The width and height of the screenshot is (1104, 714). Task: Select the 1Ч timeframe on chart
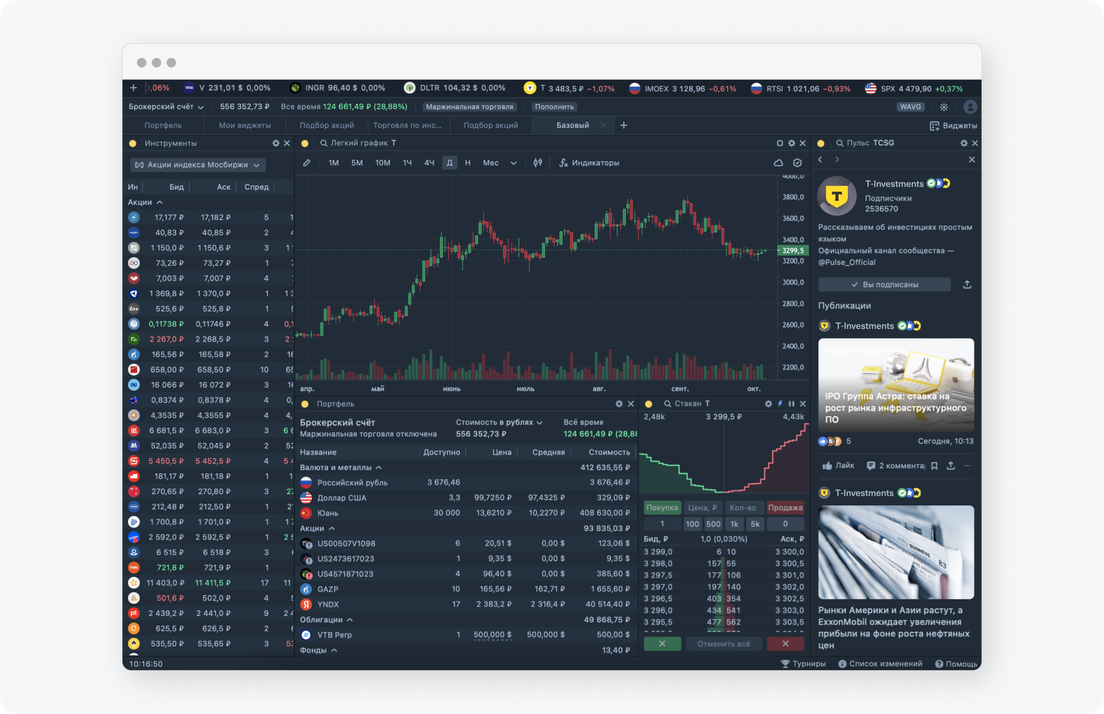click(x=407, y=163)
